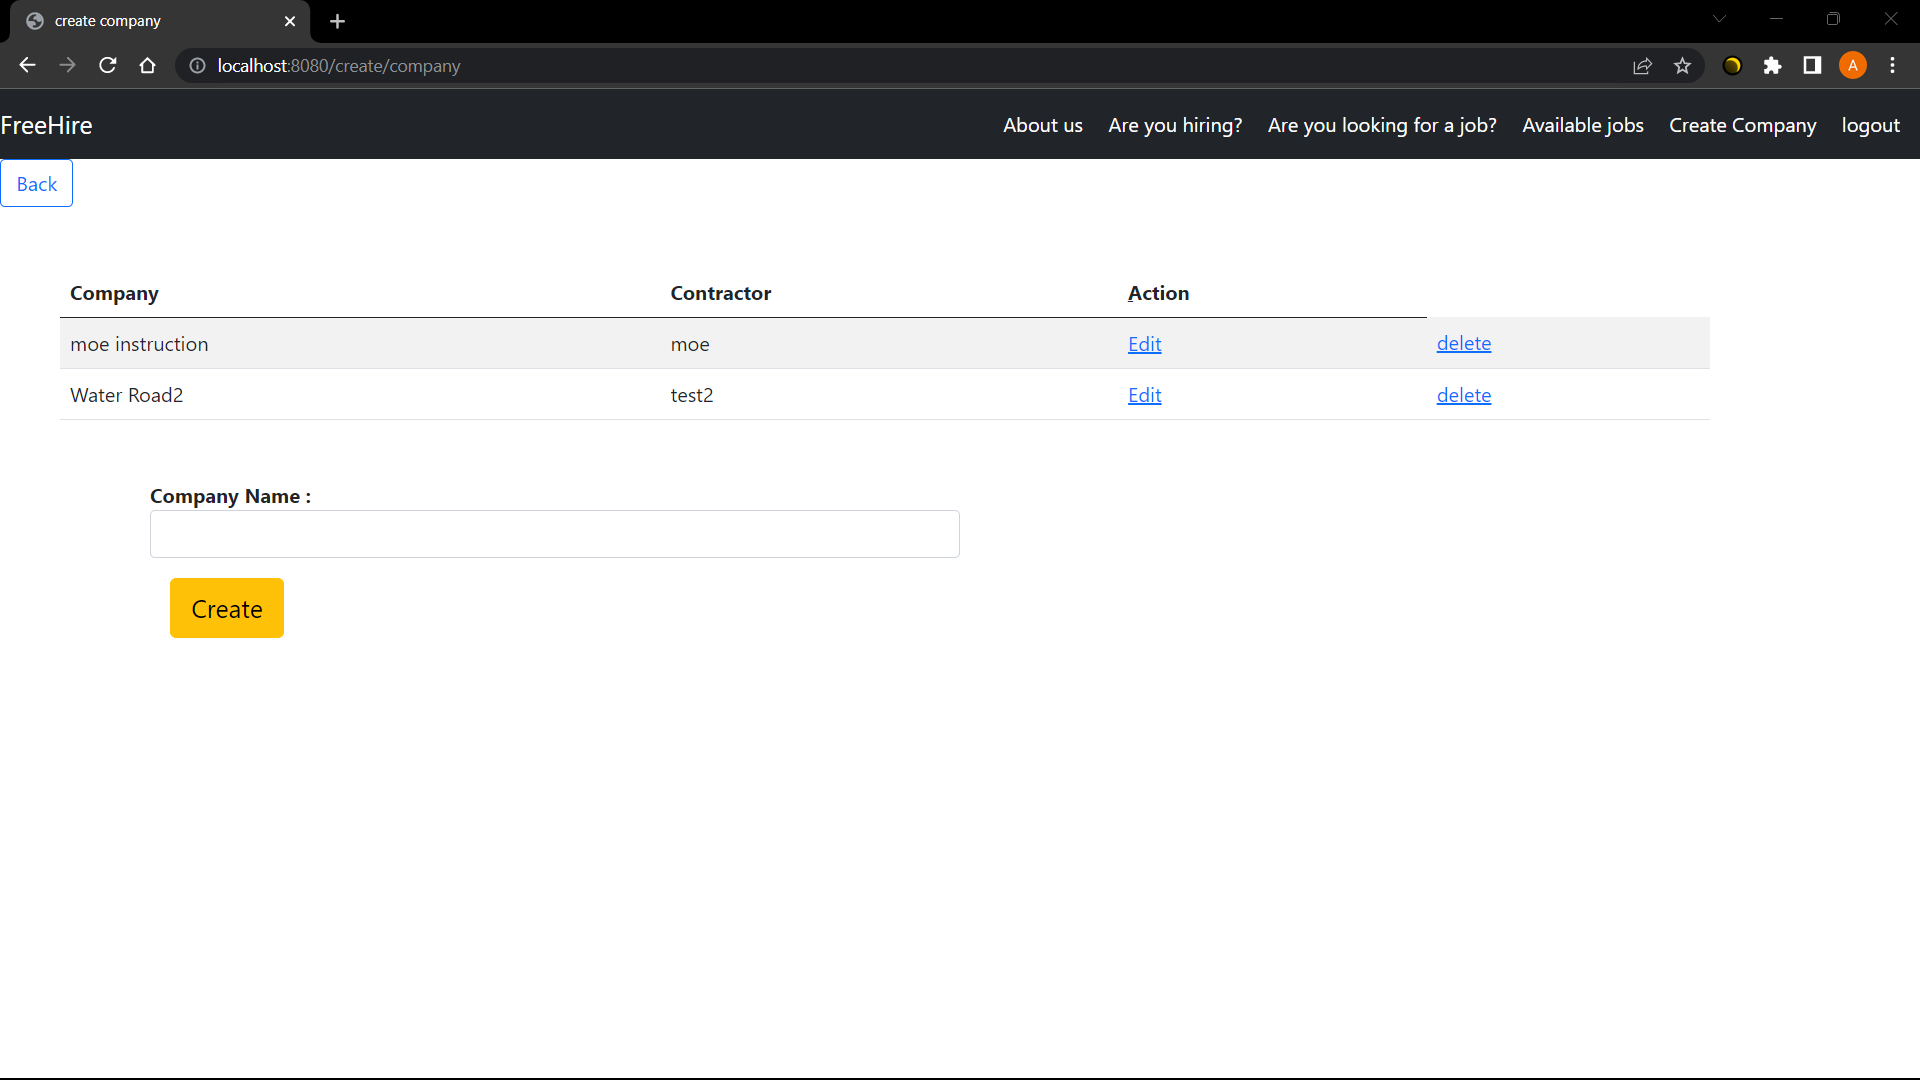This screenshot has height=1080, width=1920.
Task: Click the Back button
Action: [x=37, y=184]
